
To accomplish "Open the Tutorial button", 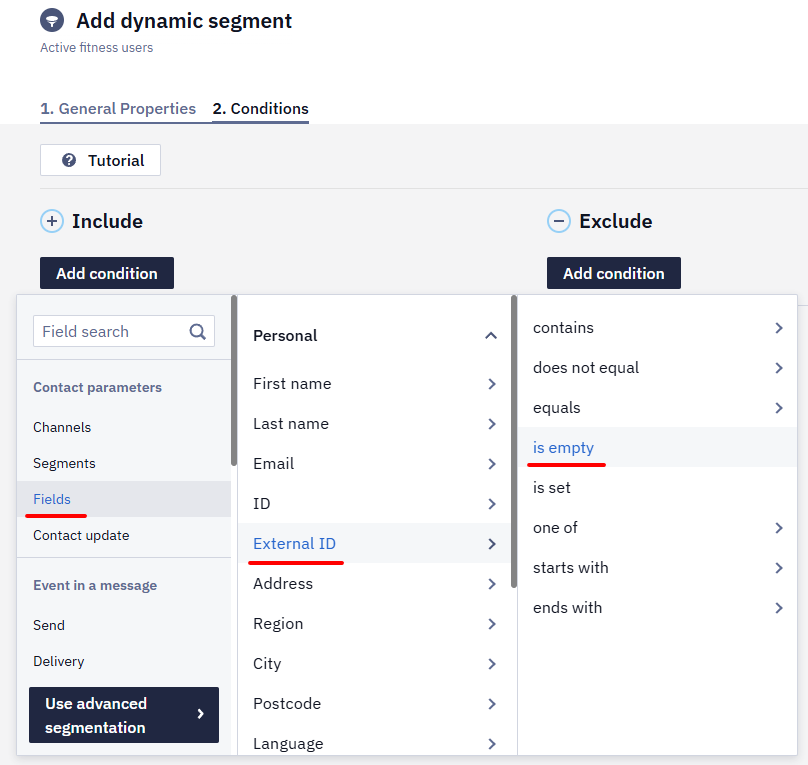I will pos(100,160).
